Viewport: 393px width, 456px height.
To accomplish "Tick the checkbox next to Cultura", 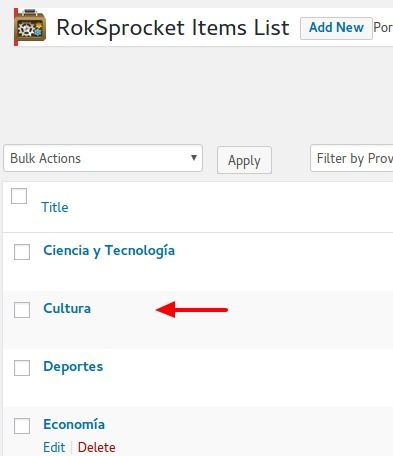I will (22, 310).
